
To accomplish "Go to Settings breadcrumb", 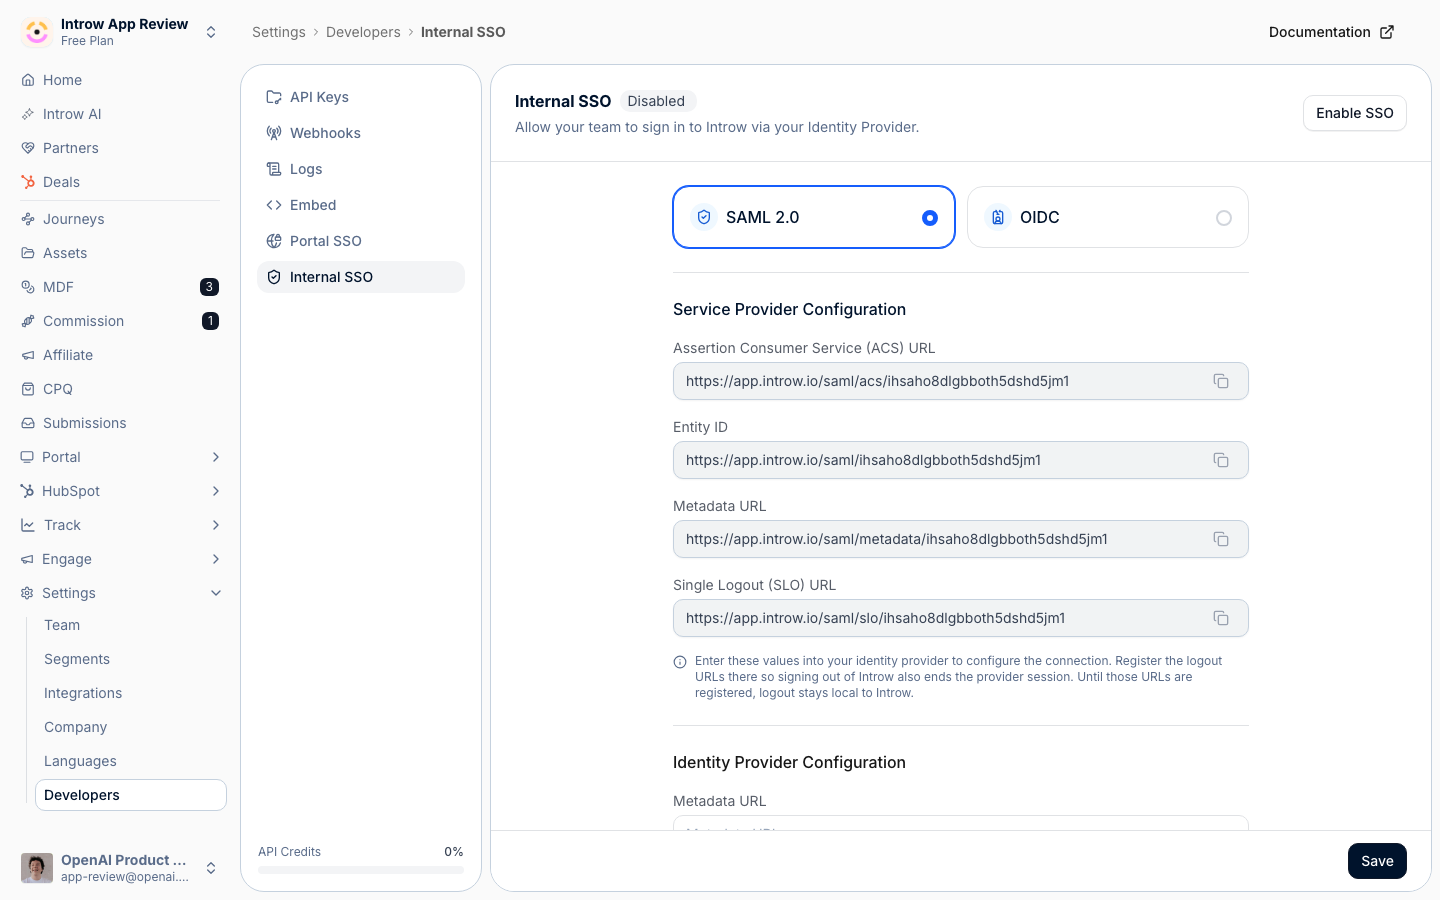I will point(279,32).
